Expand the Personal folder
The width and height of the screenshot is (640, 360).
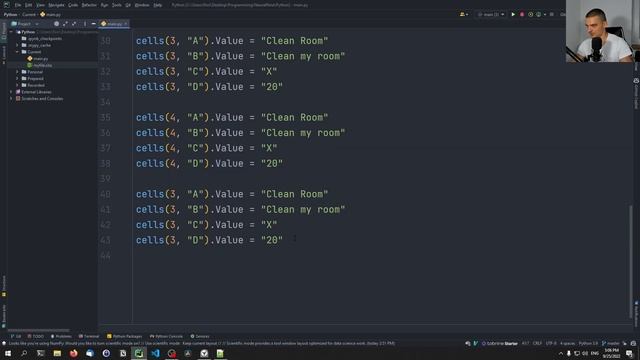[x=18, y=72]
